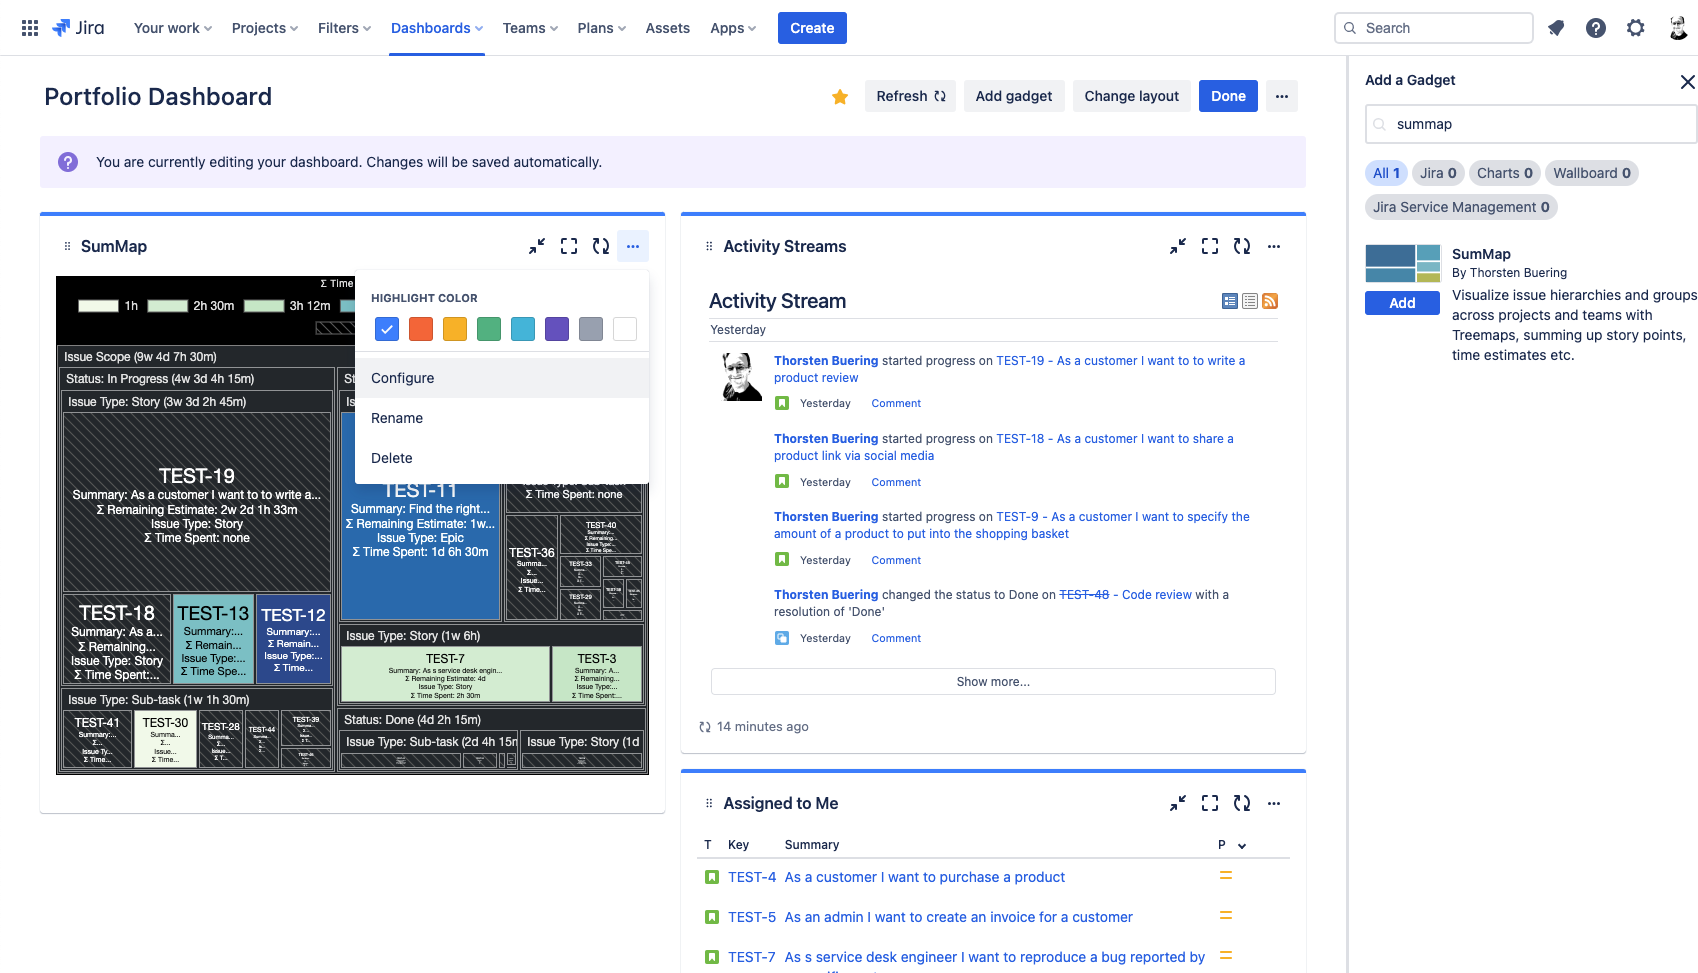Choose Configure from gadget menu
Viewport: 1698px width, 973px height.
(x=502, y=378)
